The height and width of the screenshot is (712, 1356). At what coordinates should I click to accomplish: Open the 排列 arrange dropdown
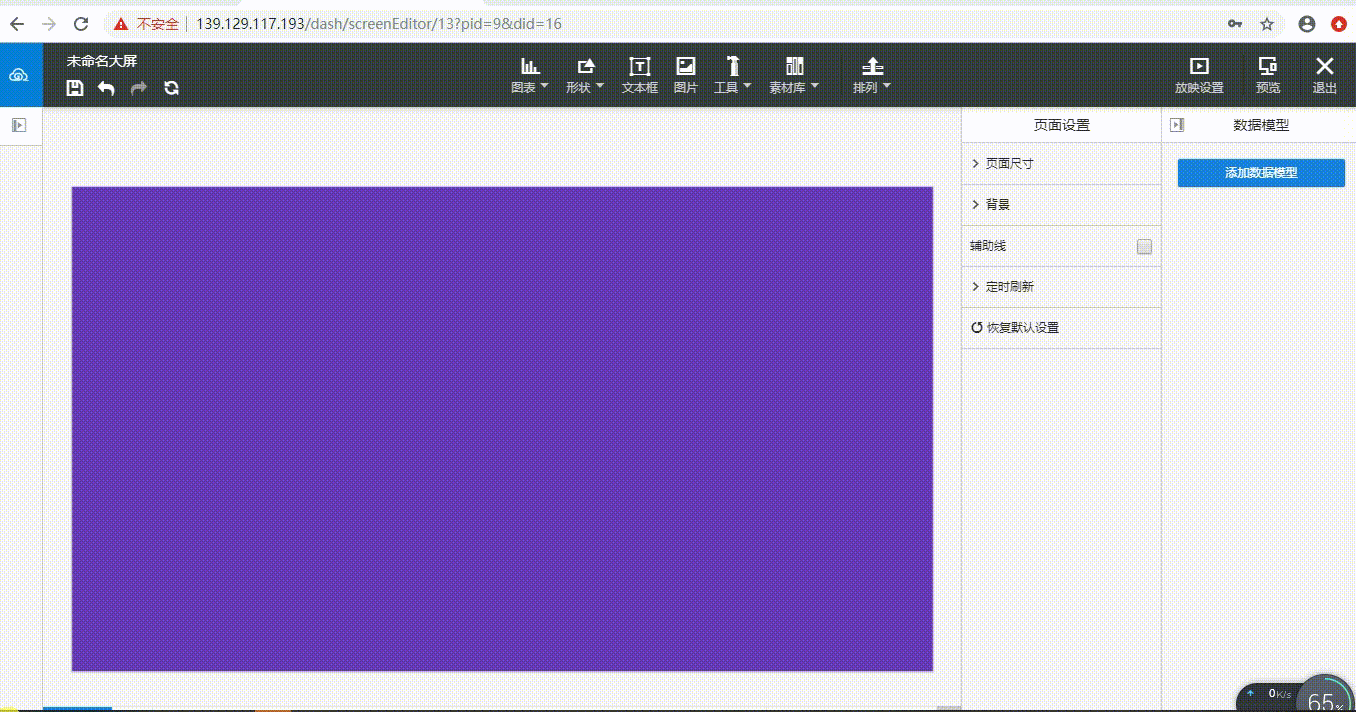pos(872,76)
